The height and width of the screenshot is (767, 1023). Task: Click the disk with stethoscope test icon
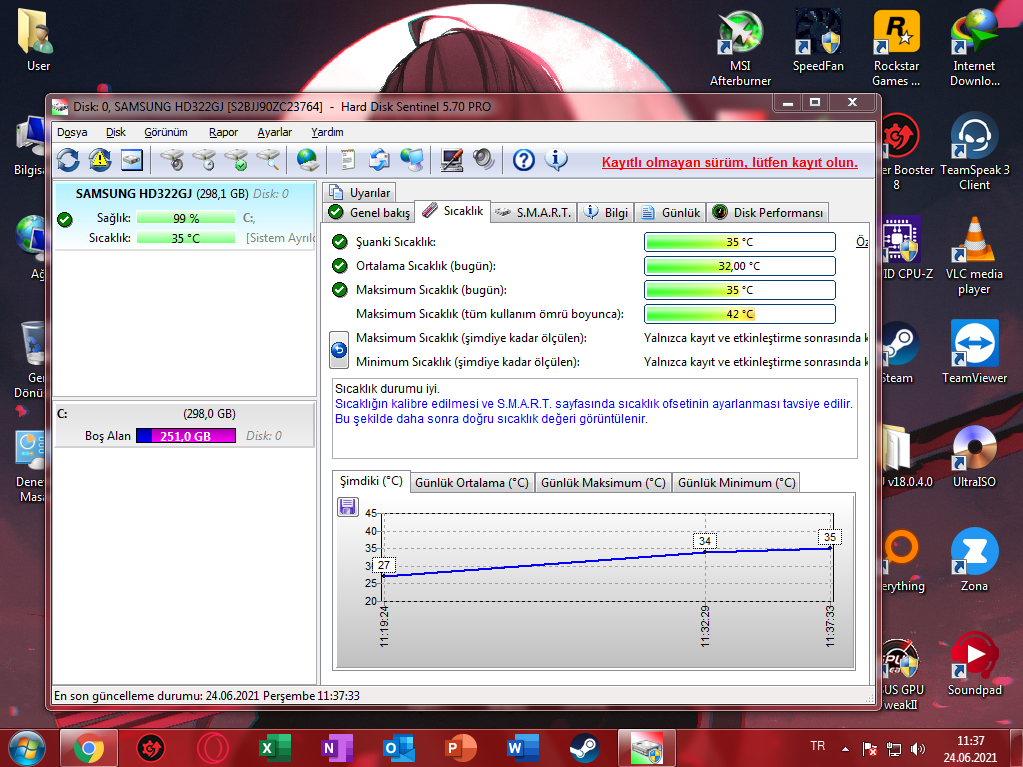[172, 160]
